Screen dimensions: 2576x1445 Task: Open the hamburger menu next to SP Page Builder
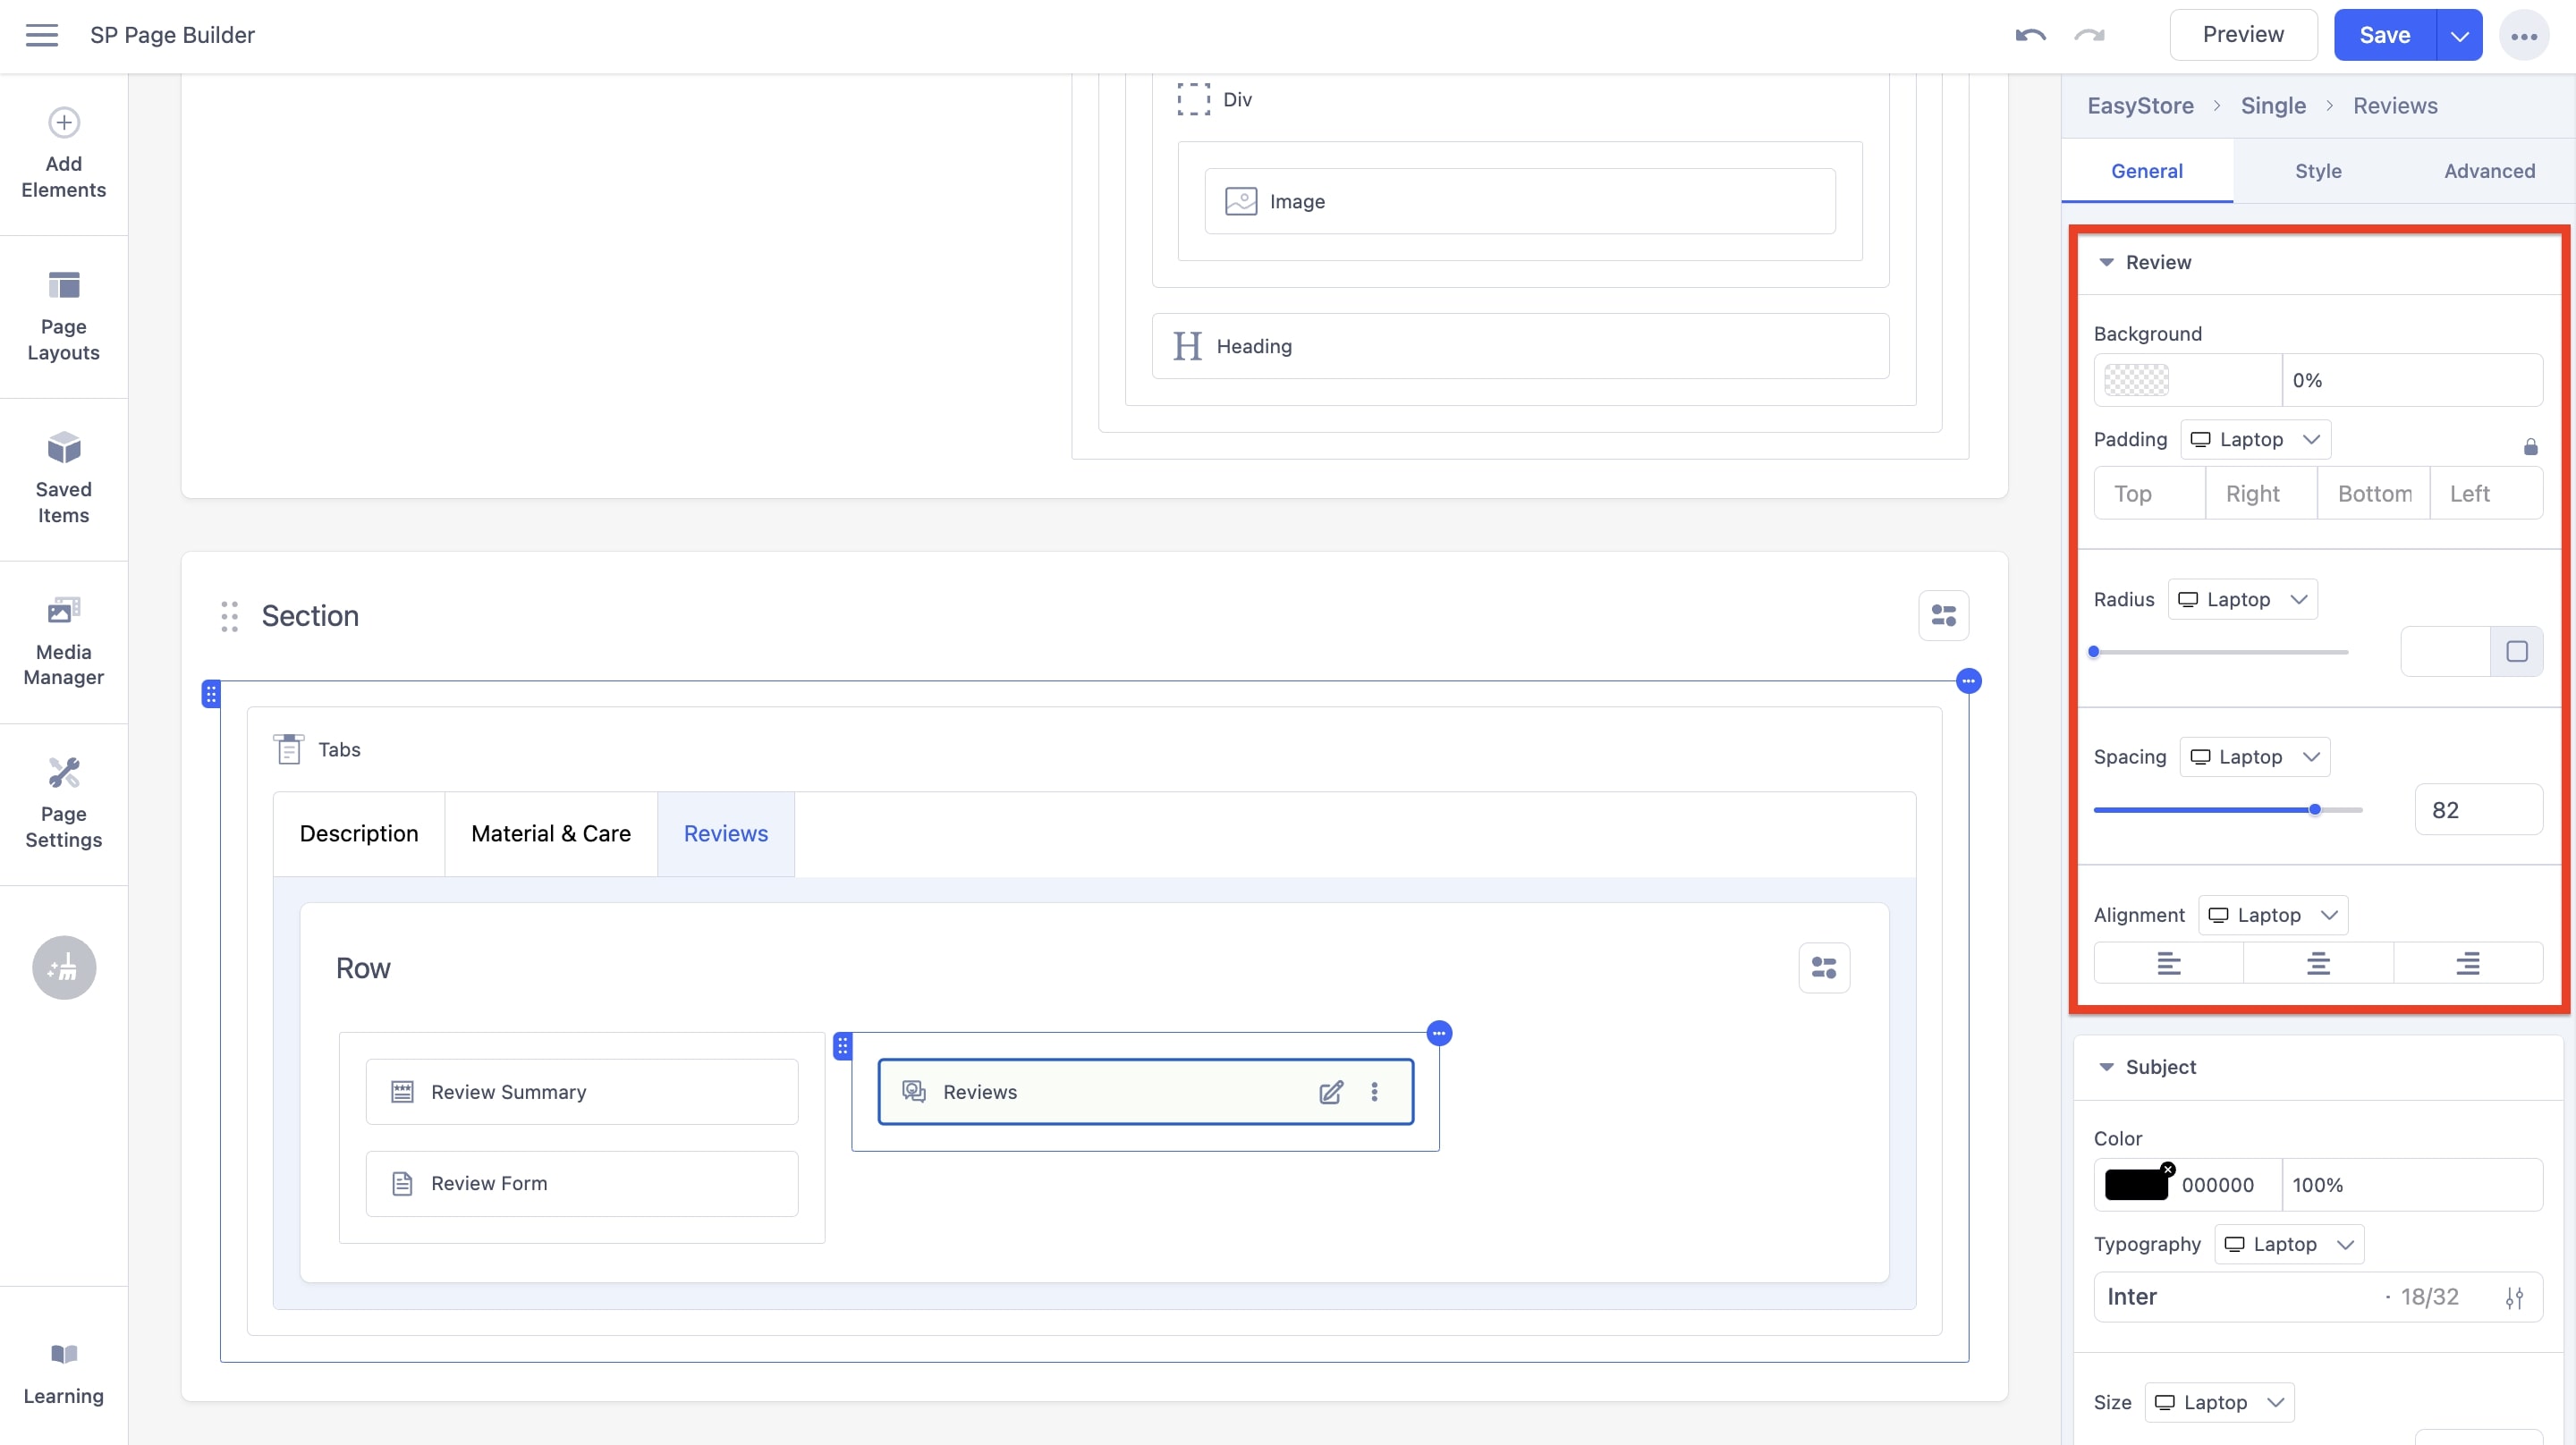42,34
